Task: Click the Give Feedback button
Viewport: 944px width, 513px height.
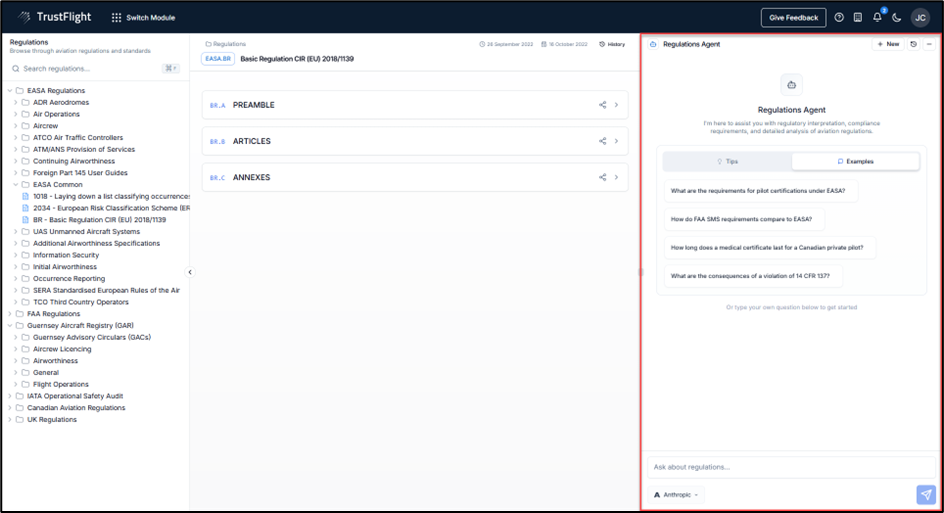Action: (793, 17)
